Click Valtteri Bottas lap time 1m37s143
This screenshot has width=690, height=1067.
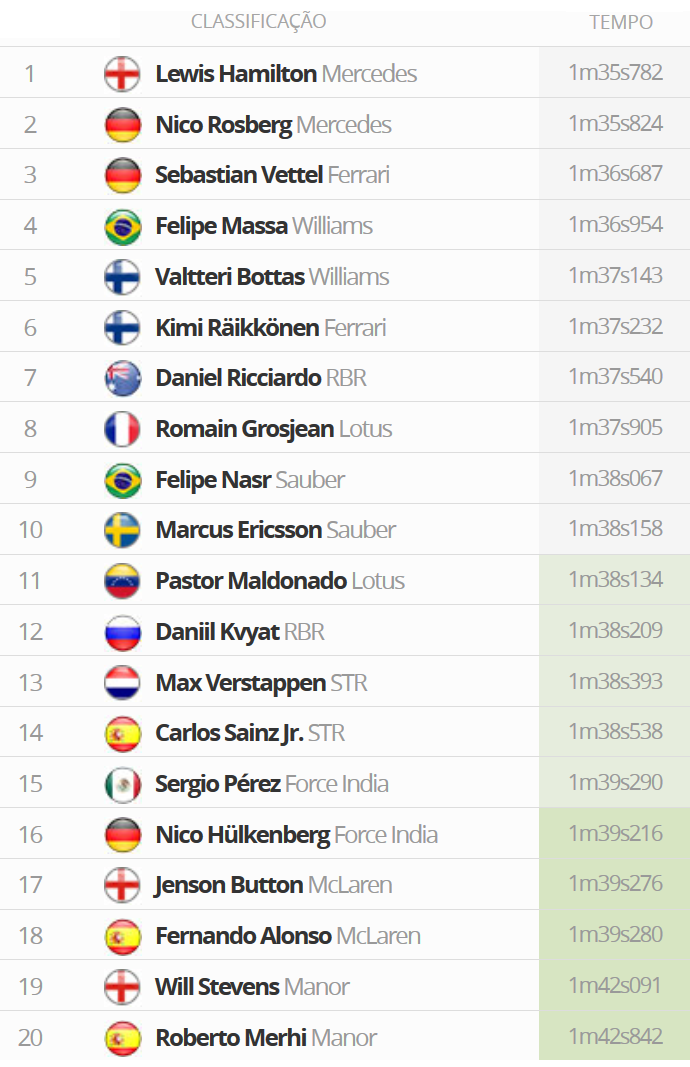click(616, 275)
